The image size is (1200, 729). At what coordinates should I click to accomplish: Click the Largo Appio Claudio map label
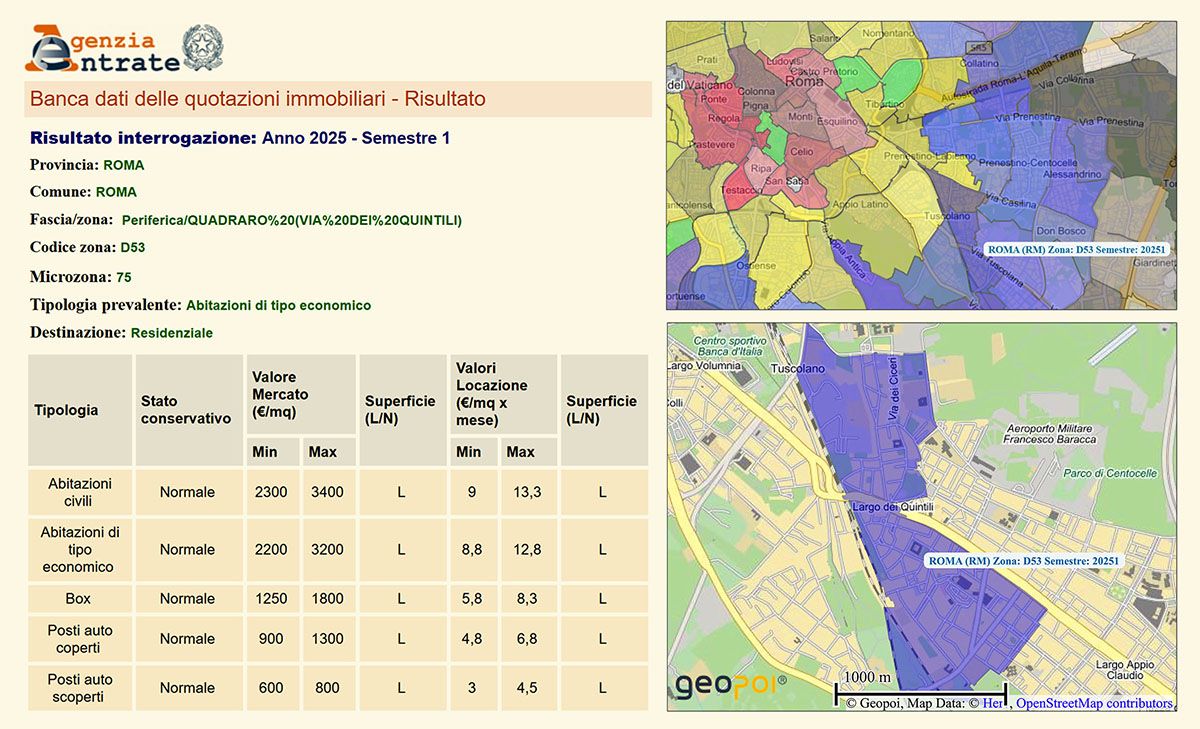click(1123, 669)
